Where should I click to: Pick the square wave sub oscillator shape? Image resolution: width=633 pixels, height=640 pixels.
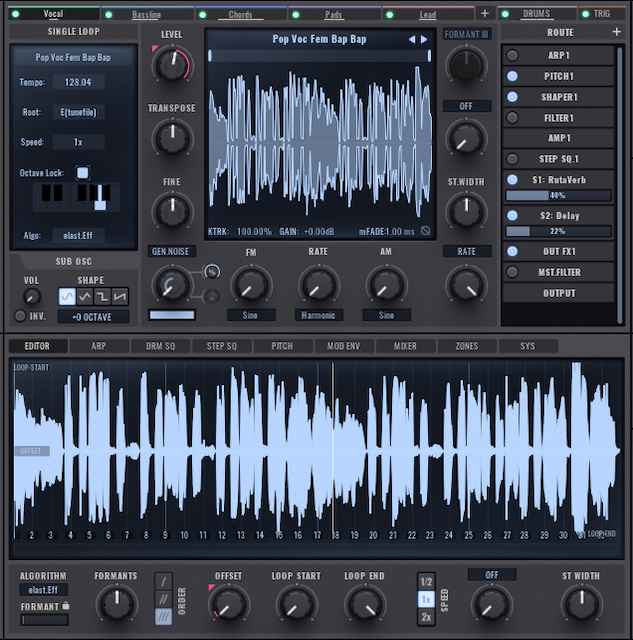point(103,296)
